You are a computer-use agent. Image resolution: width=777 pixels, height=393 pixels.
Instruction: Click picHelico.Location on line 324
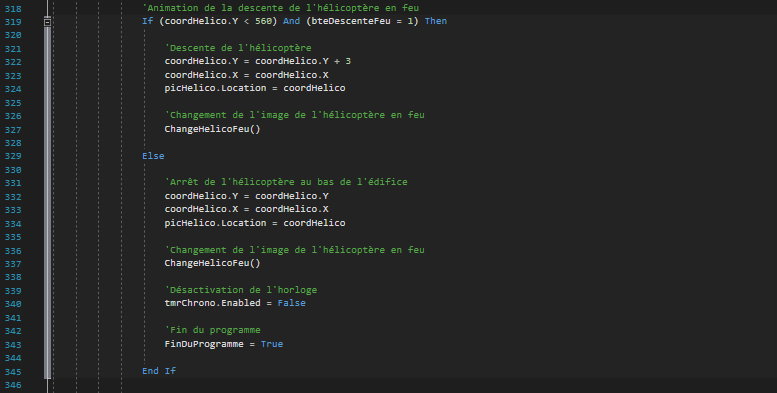(216, 88)
